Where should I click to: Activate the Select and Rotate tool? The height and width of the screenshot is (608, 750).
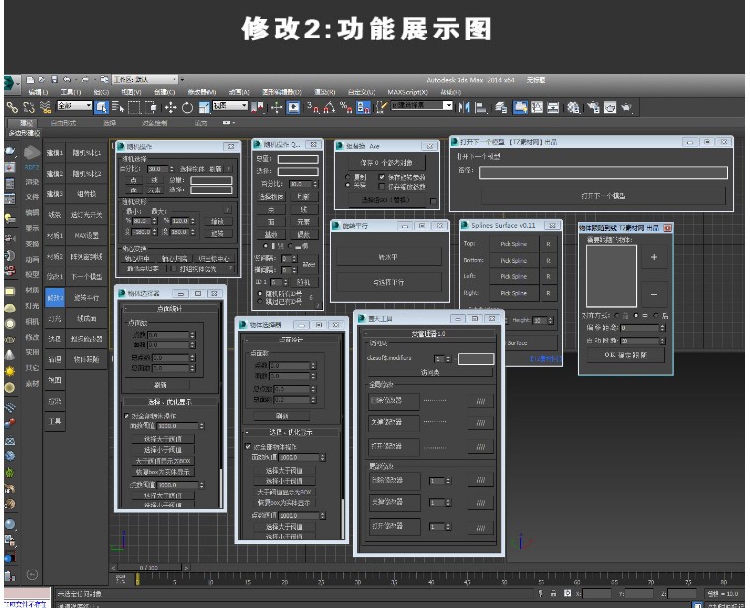coord(188,107)
